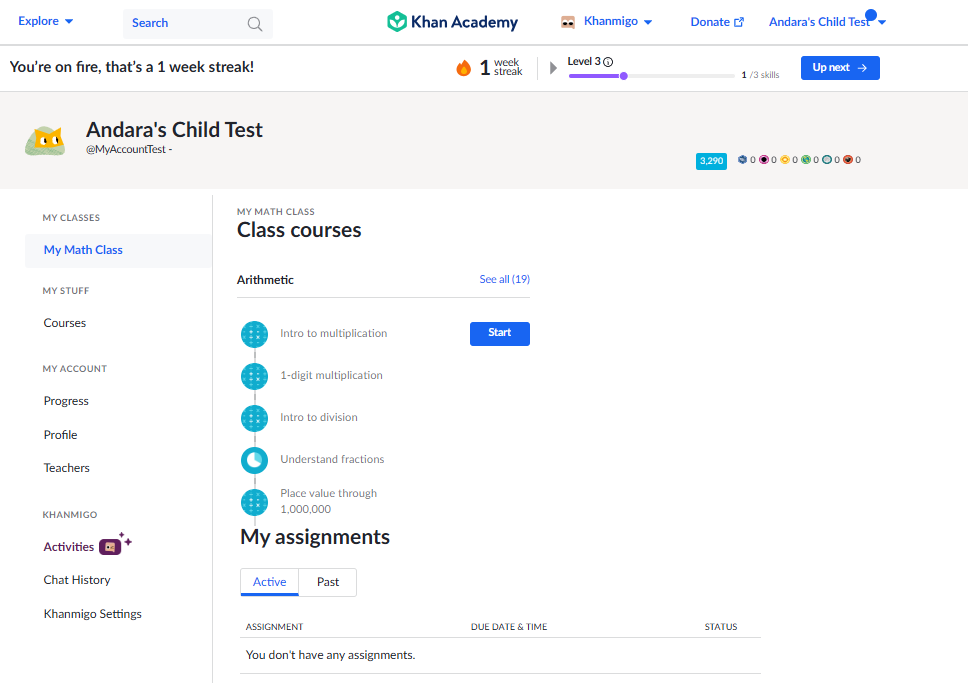Open Teachers in the sidebar
The image size is (968, 683).
(x=67, y=468)
